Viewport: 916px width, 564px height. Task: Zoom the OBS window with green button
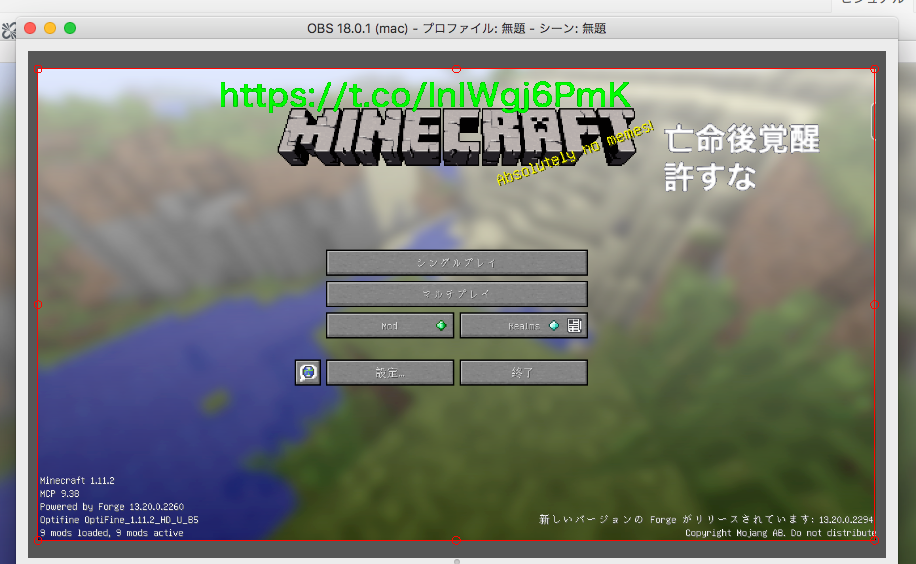(70, 28)
